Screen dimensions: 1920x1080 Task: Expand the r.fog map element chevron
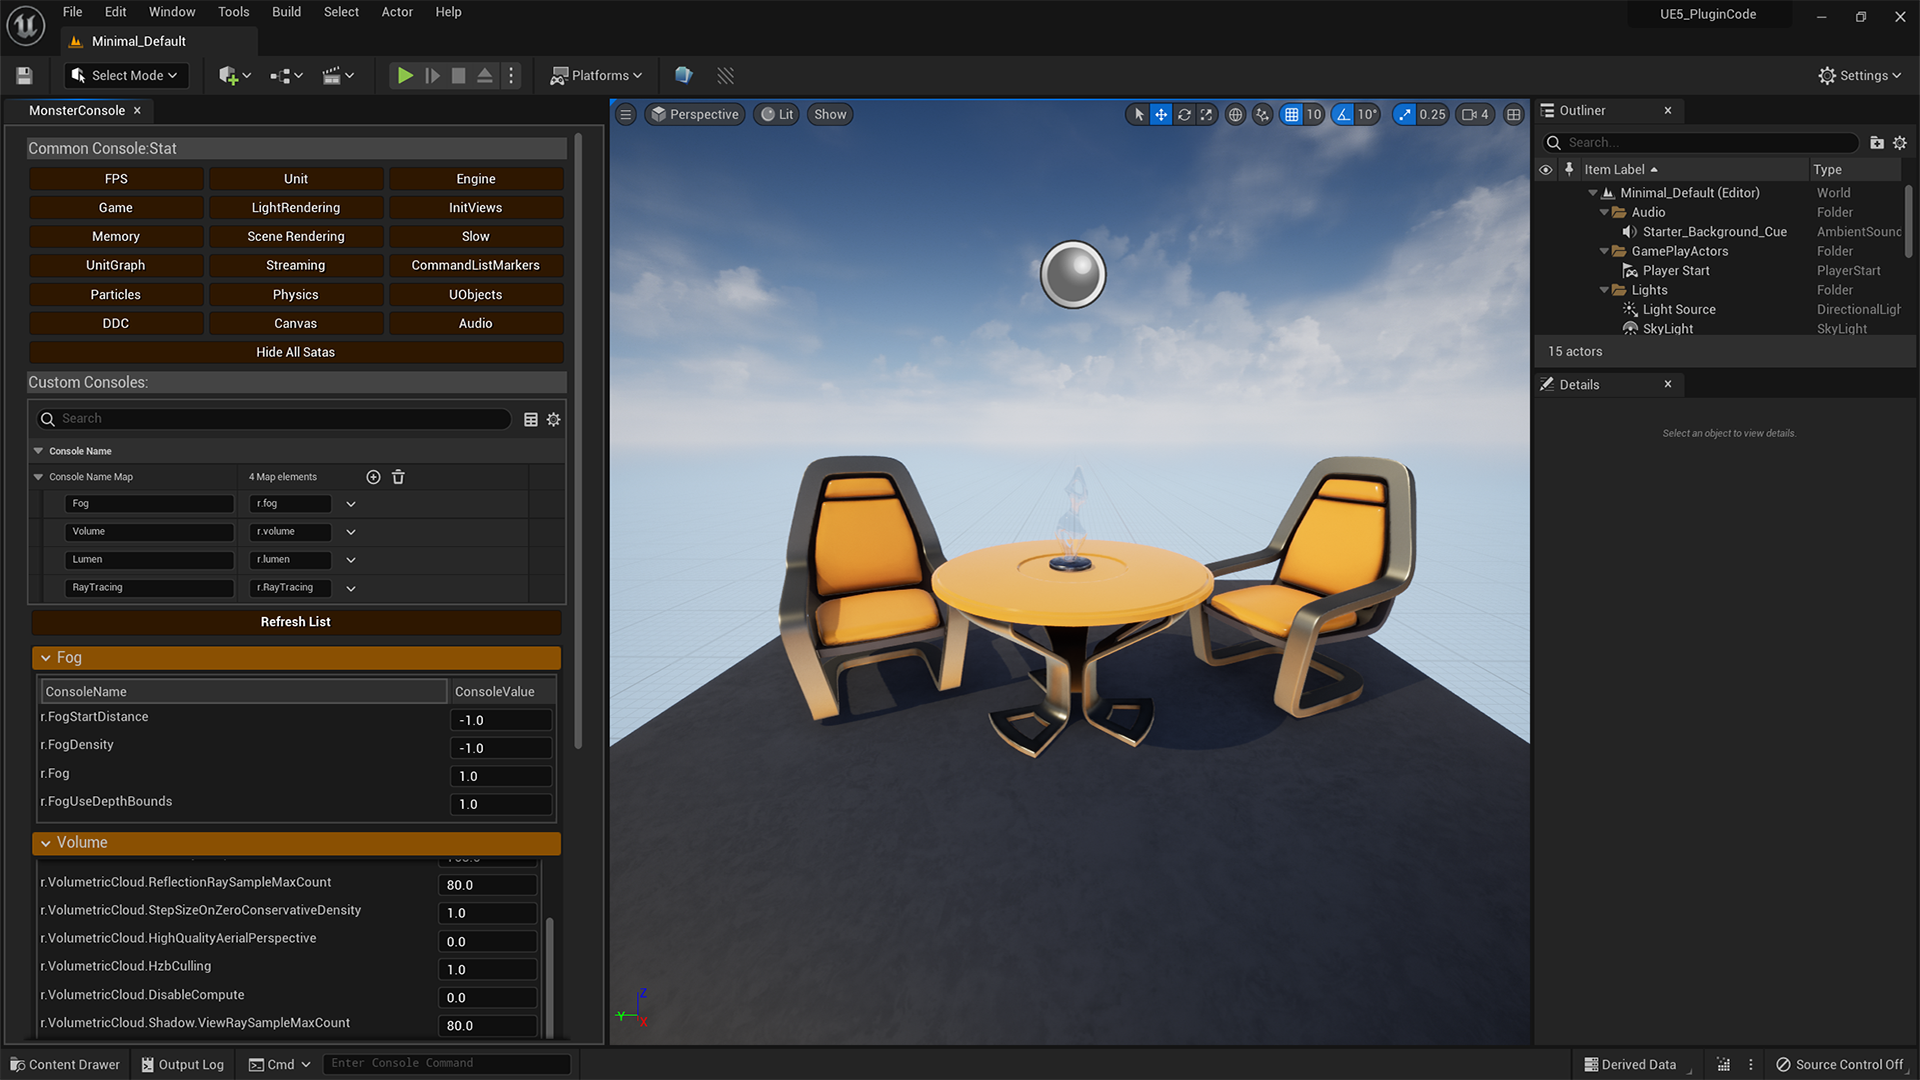coord(351,504)
